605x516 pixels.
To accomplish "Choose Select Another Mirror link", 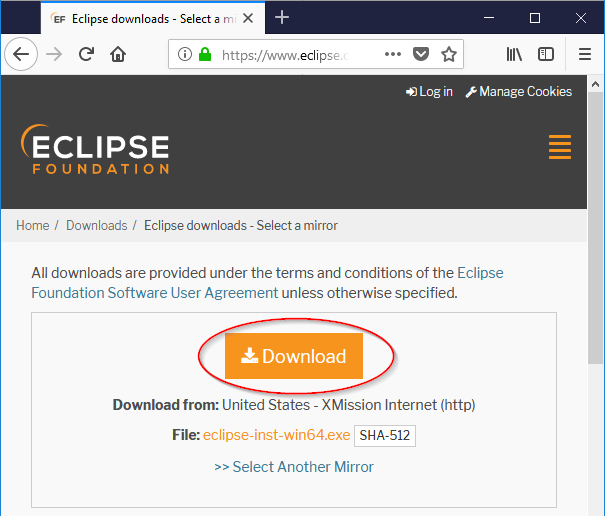I will pos(294,466).
